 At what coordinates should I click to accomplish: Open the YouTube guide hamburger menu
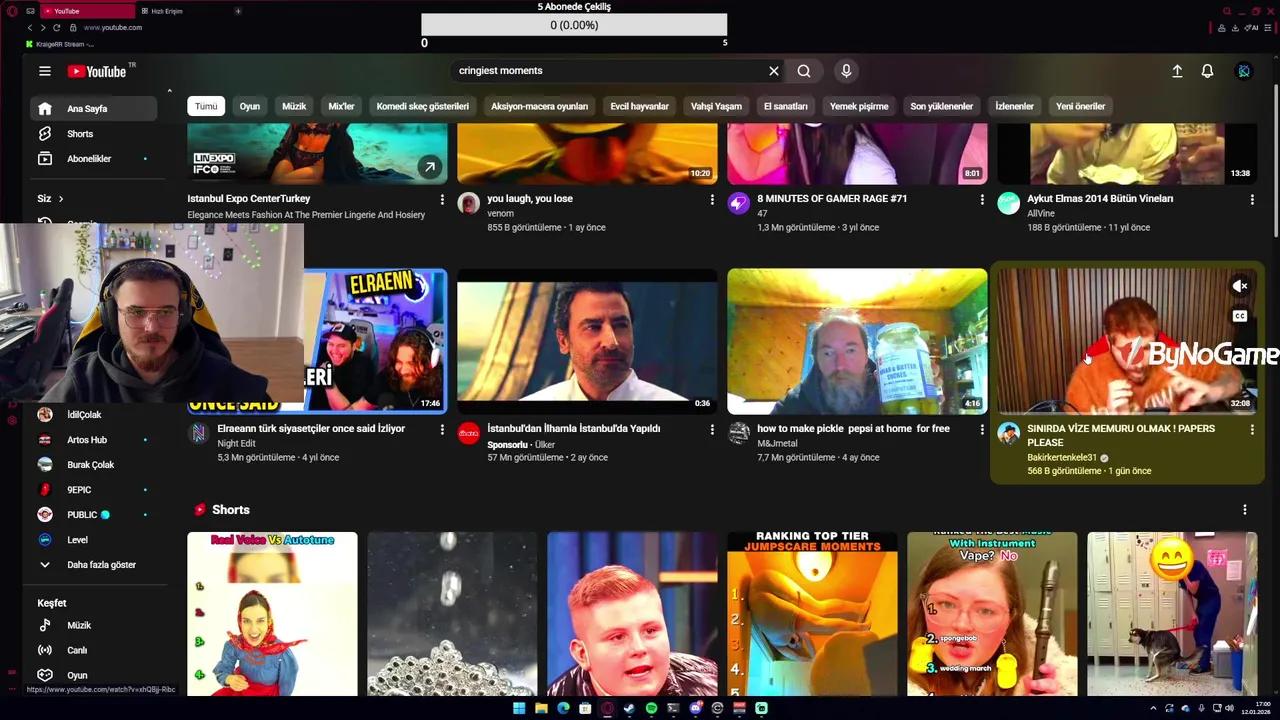point(45,71)
